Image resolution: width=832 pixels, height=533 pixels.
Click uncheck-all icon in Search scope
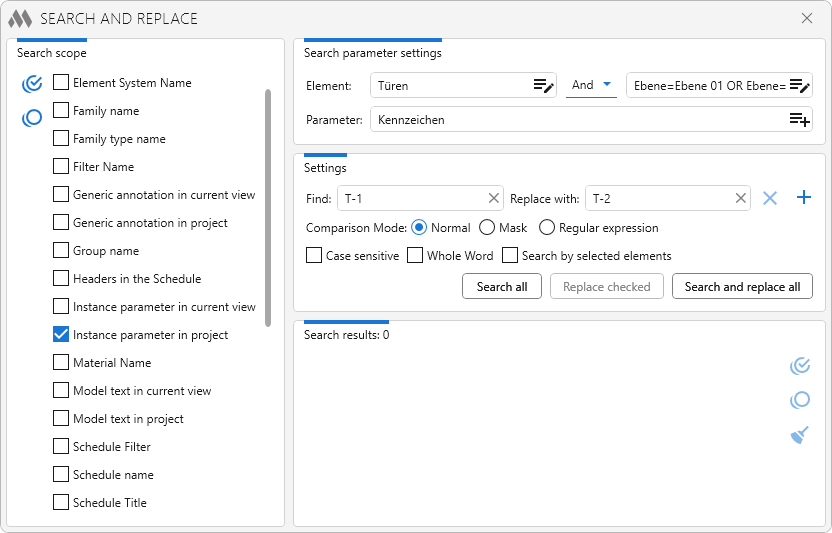pyautogui.click(x=32, y=117)
